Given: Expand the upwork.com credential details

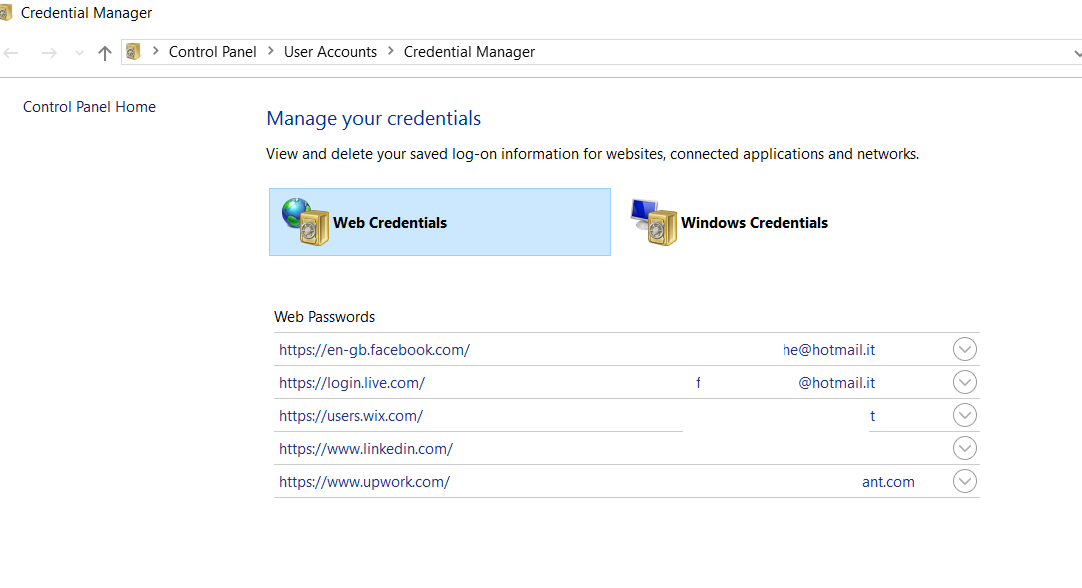Looking at the screenshot, I should pos(965,482).
